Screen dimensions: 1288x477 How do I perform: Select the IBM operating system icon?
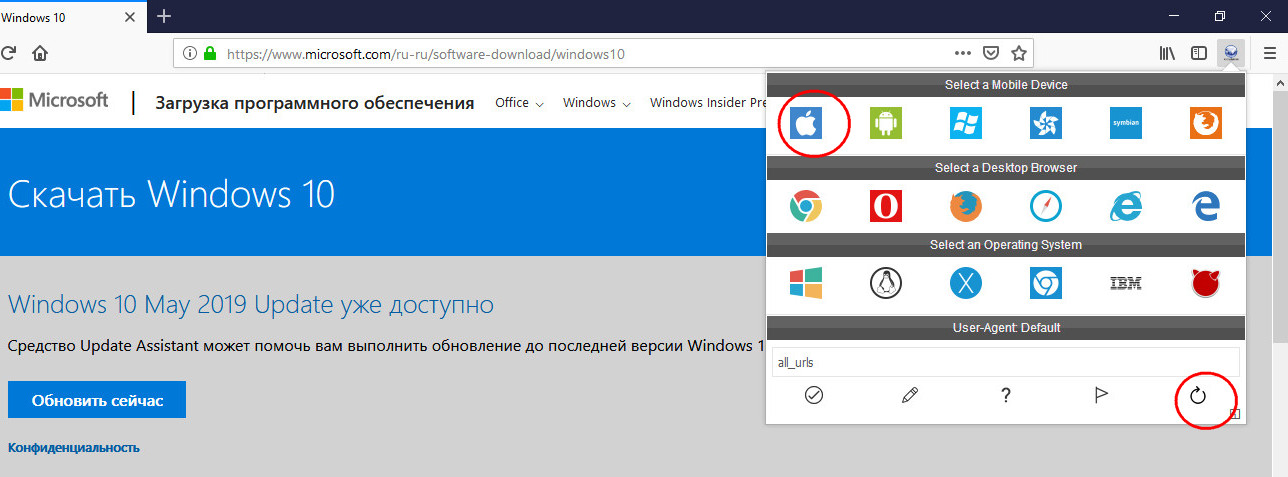click(x=1126, y=284)
